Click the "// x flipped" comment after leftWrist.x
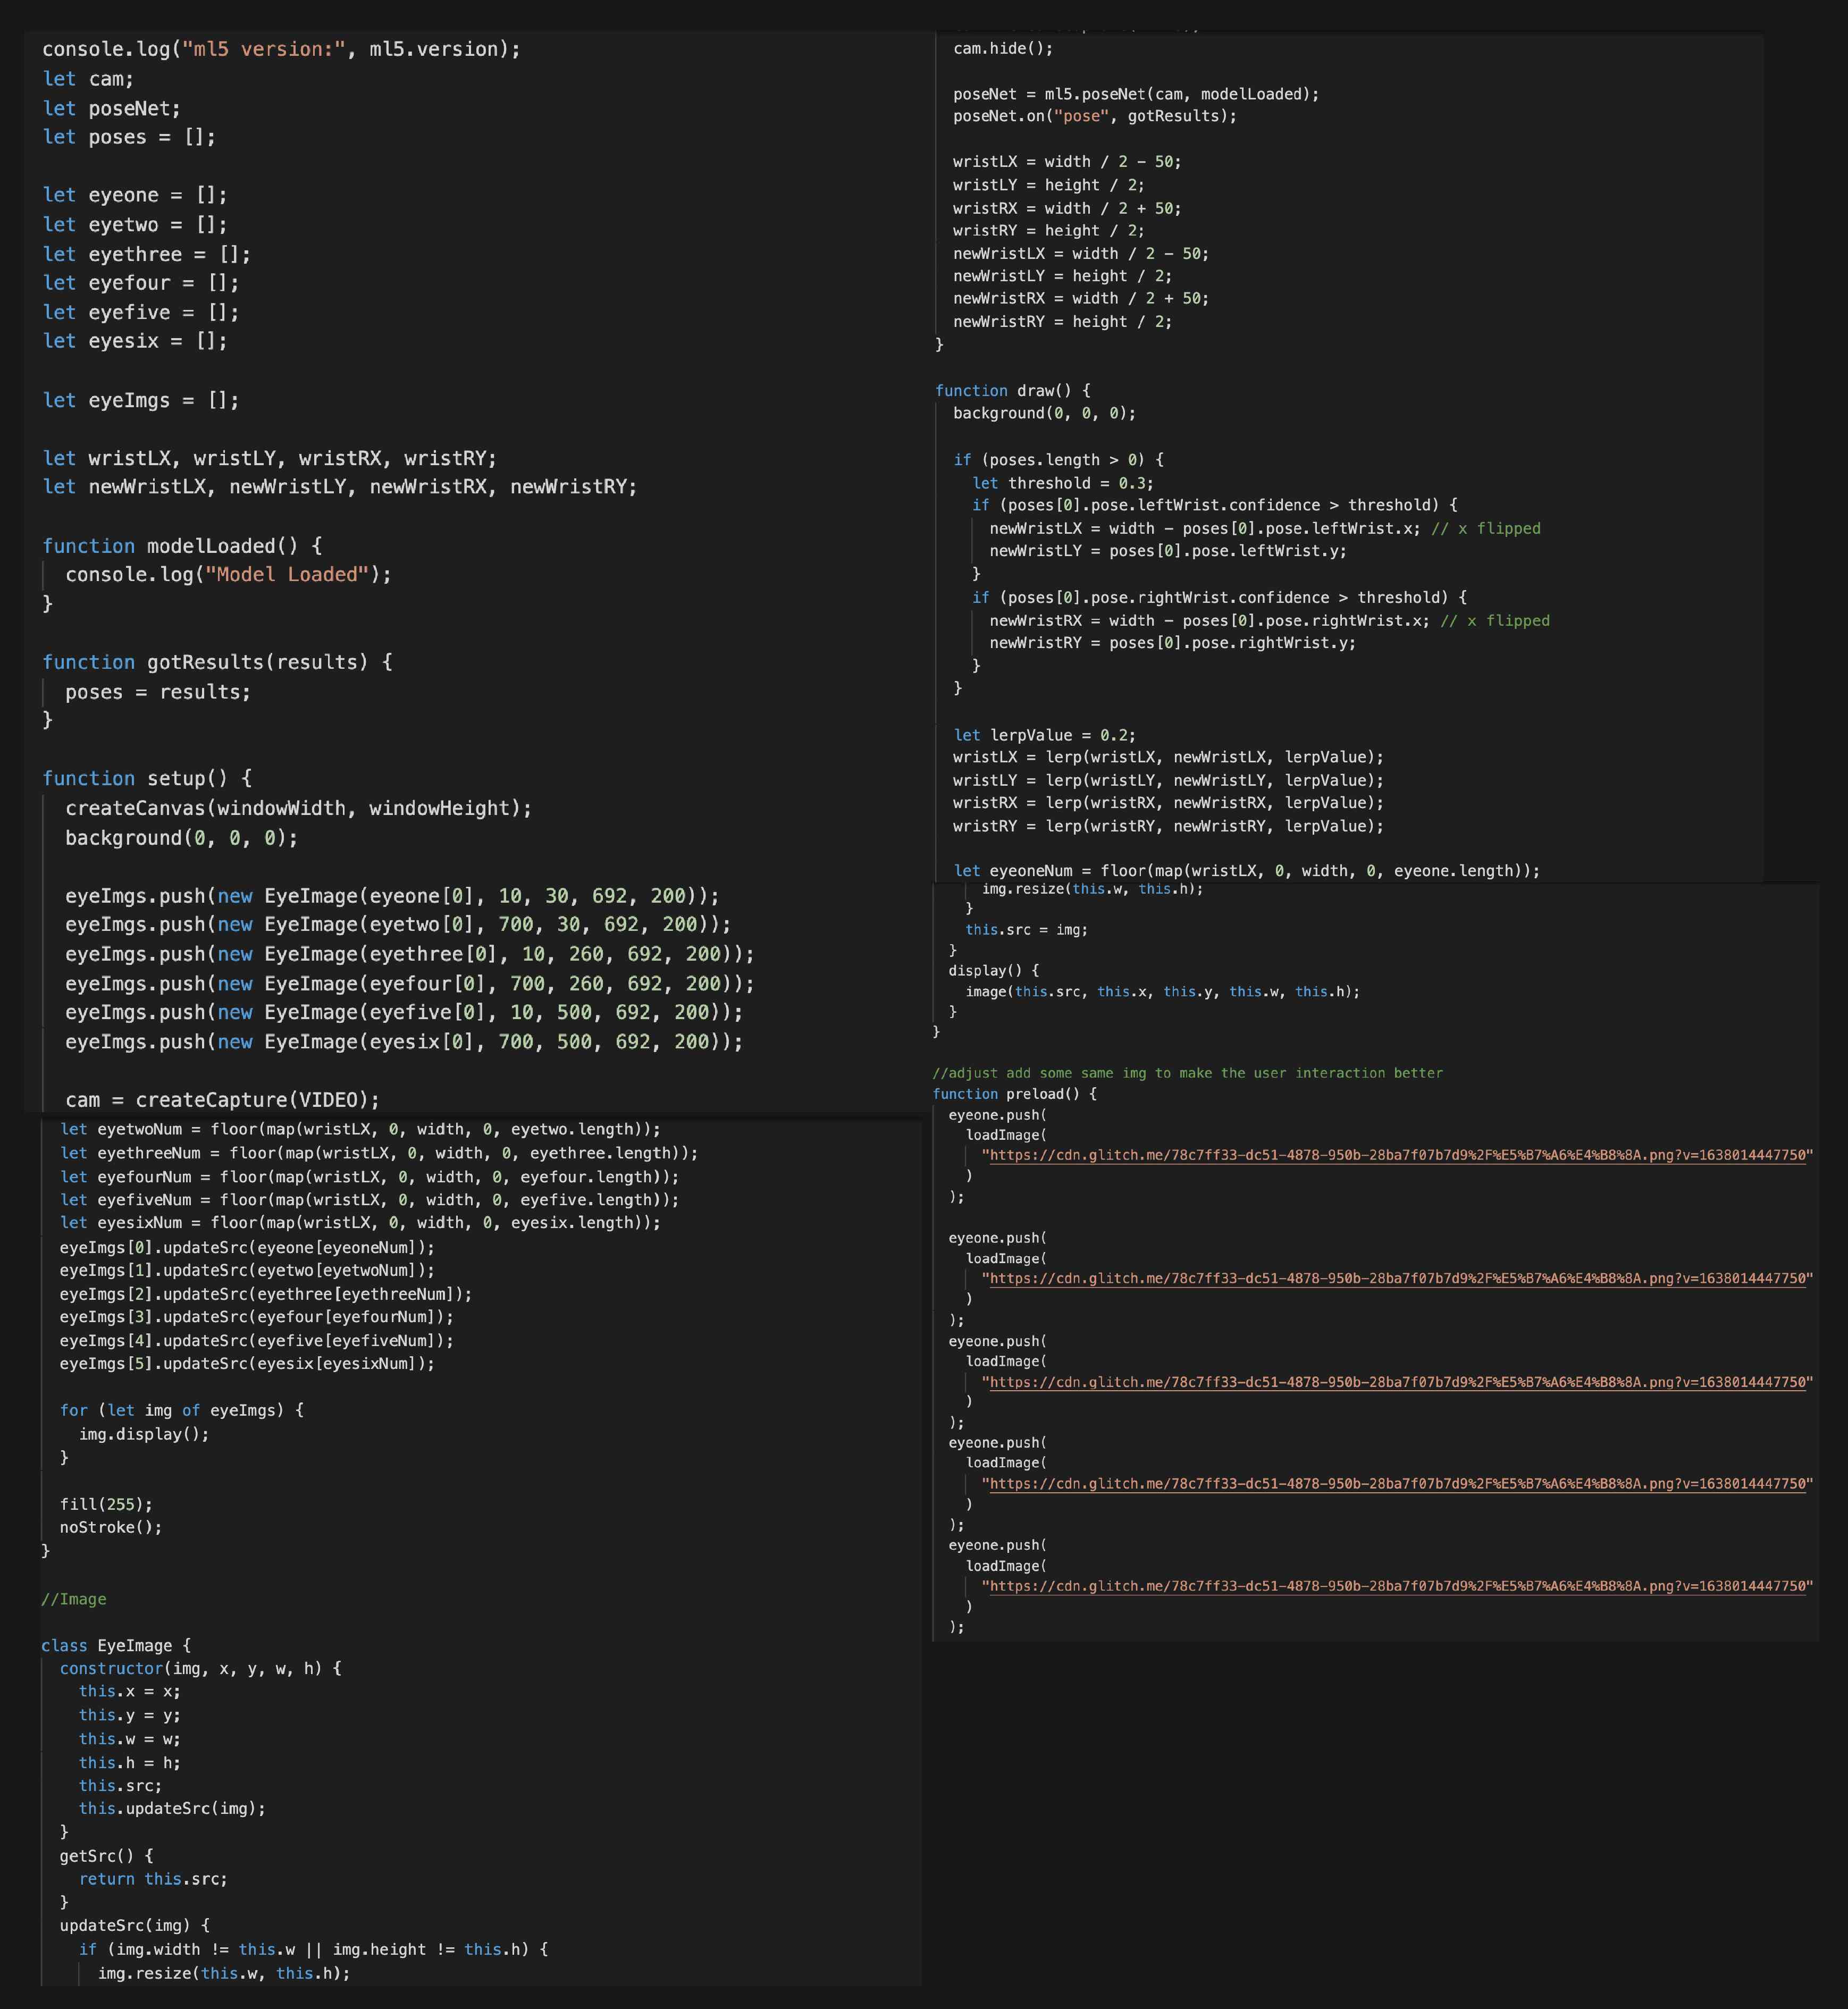The image size is (1848, 2009). click(1486, 528)
